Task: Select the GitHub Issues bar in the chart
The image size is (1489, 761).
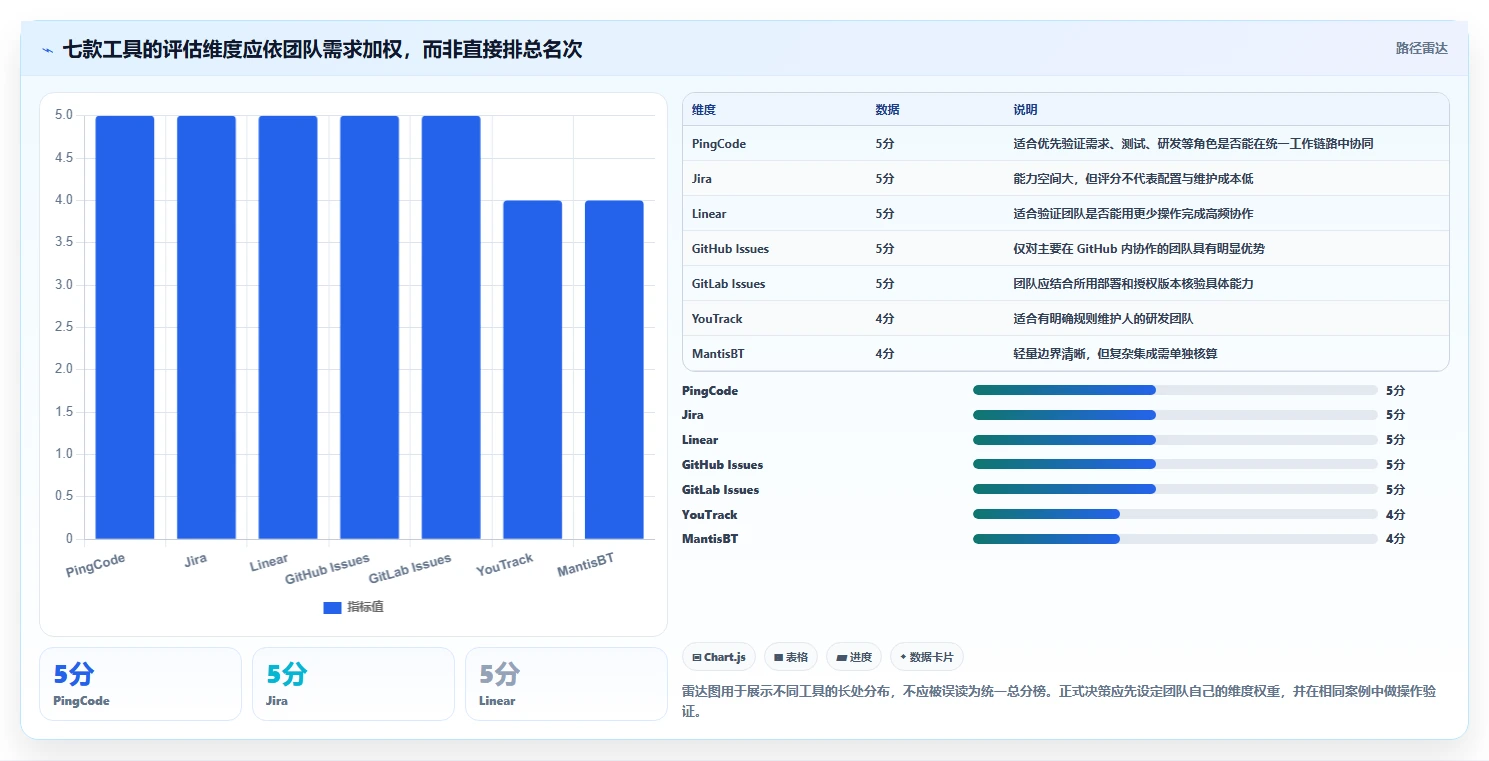Action: pyautogui.click(x=369, y=327)
